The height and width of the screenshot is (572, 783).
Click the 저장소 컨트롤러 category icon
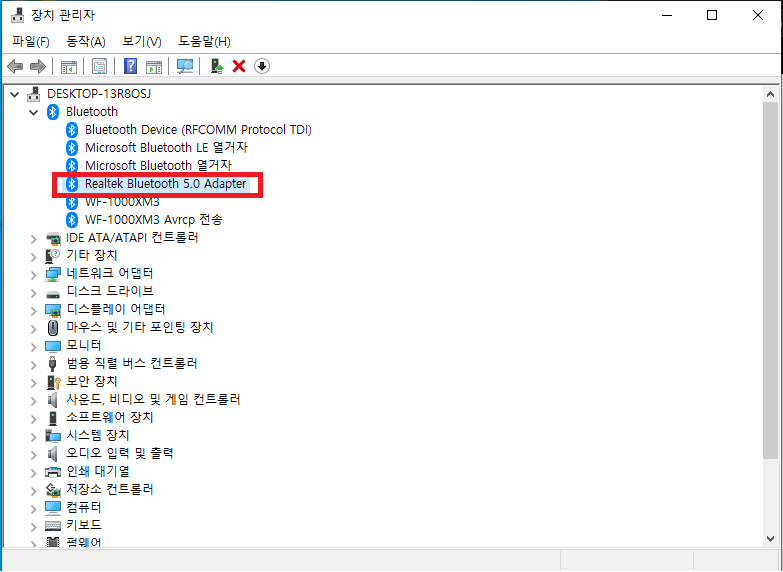pos(53,490)
